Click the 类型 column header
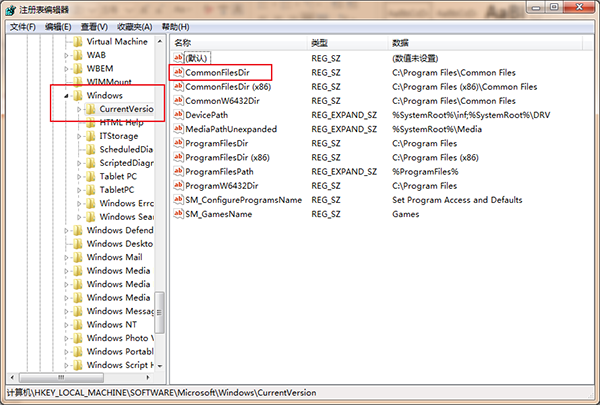 [319, 44]
